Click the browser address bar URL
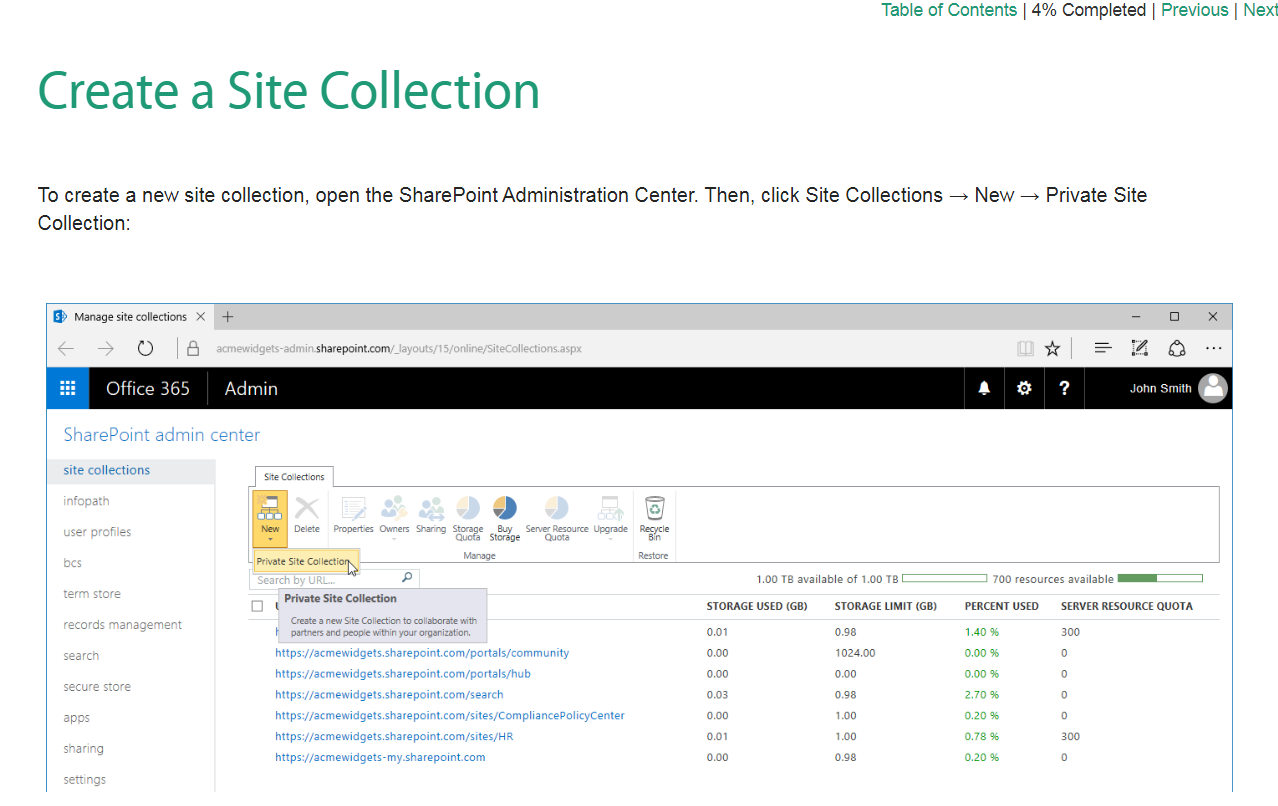1278x806 pixels. tap(399, 349)
